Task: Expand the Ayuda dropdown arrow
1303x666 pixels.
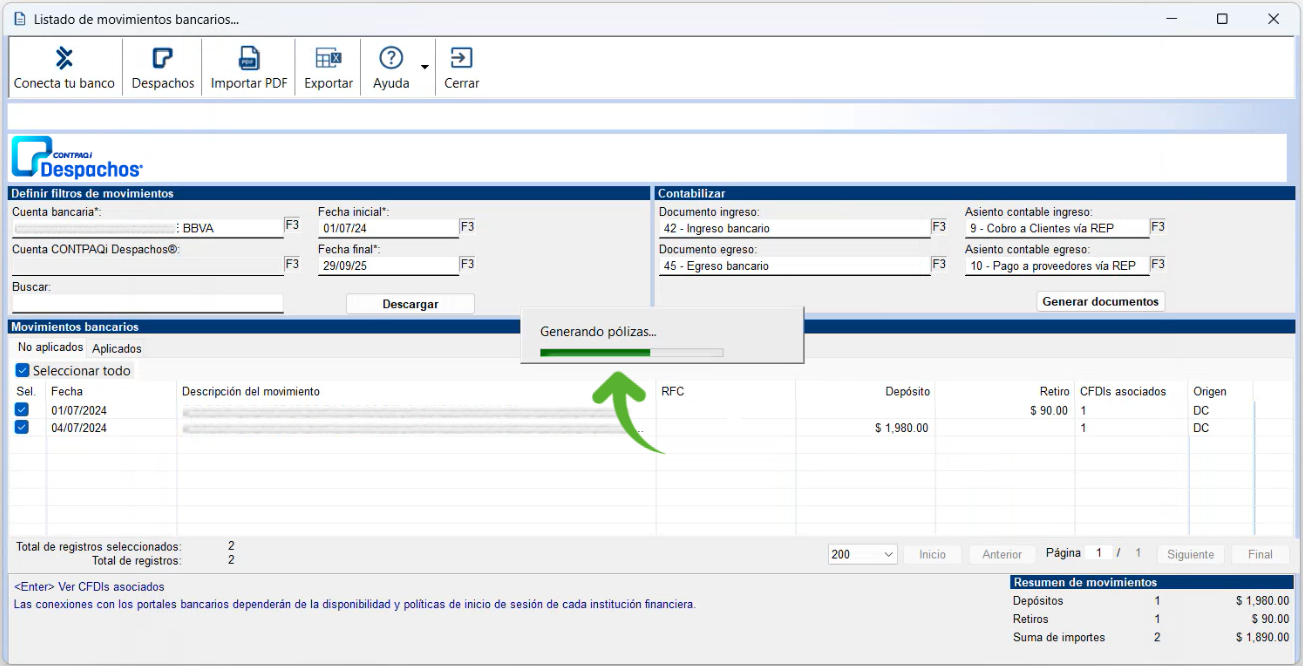Action: pyautogui.click(x=425, y=67)
